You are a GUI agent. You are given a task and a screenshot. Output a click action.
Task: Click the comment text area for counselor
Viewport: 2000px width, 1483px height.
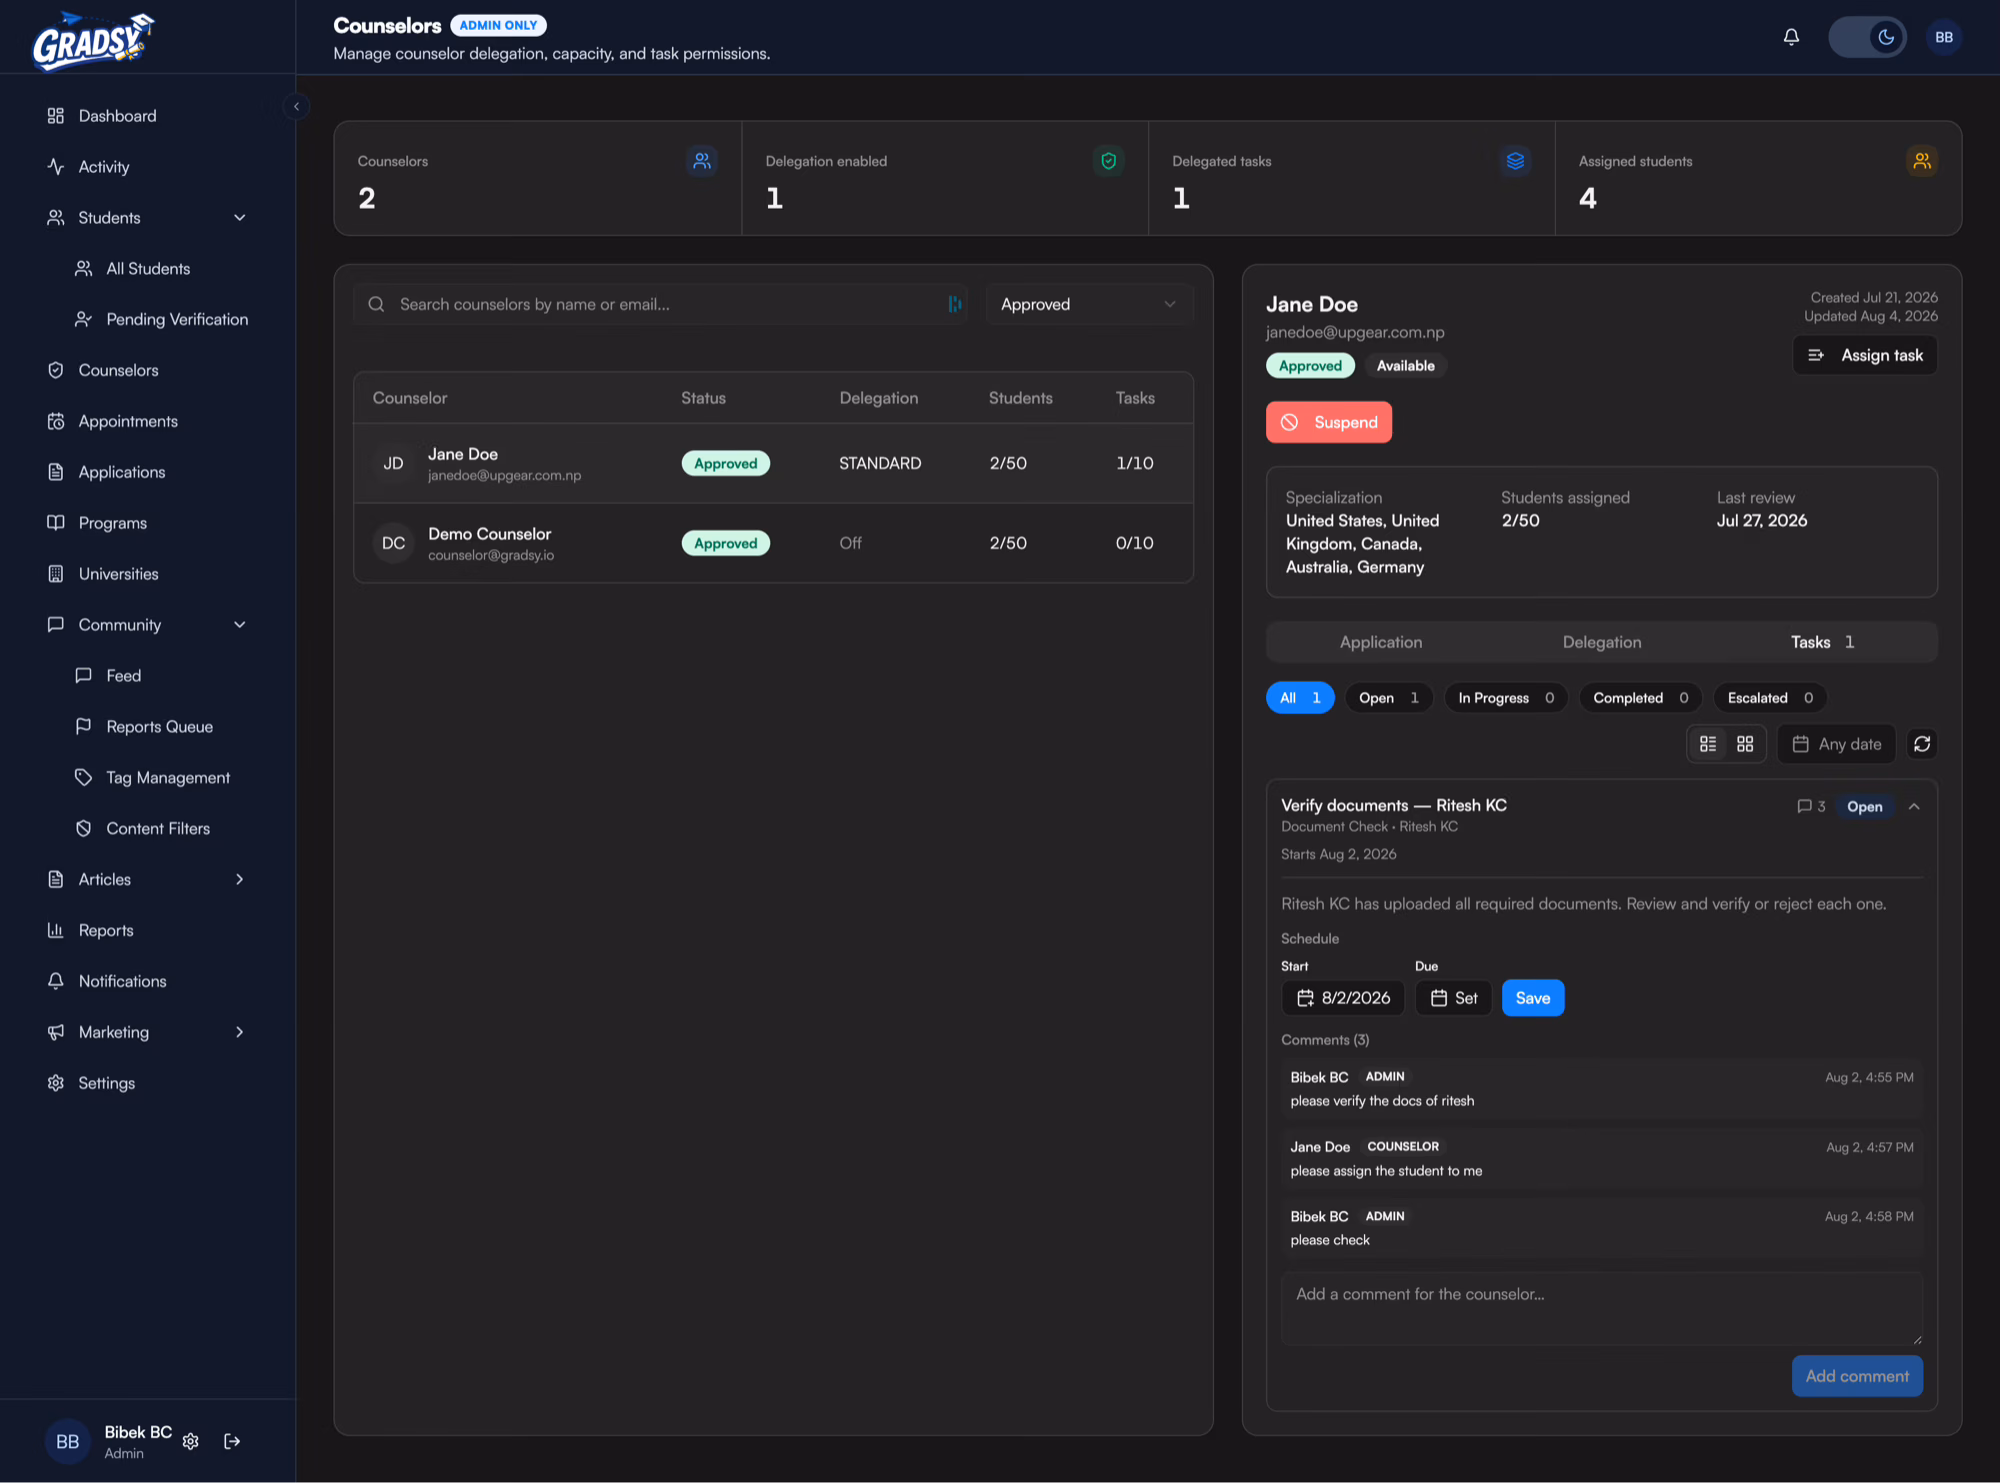click(1602, 1308)
